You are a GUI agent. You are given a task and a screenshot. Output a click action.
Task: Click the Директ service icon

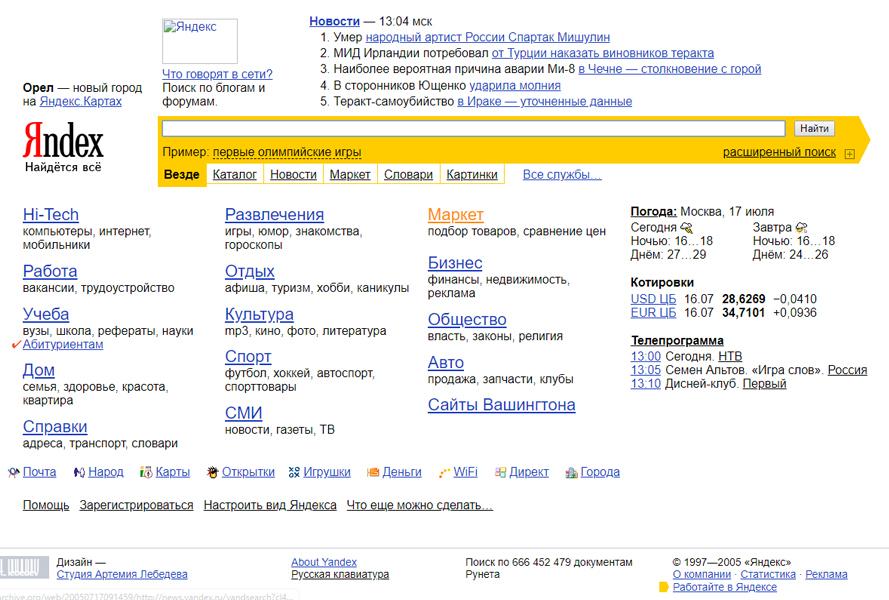(x=500, y=472)
